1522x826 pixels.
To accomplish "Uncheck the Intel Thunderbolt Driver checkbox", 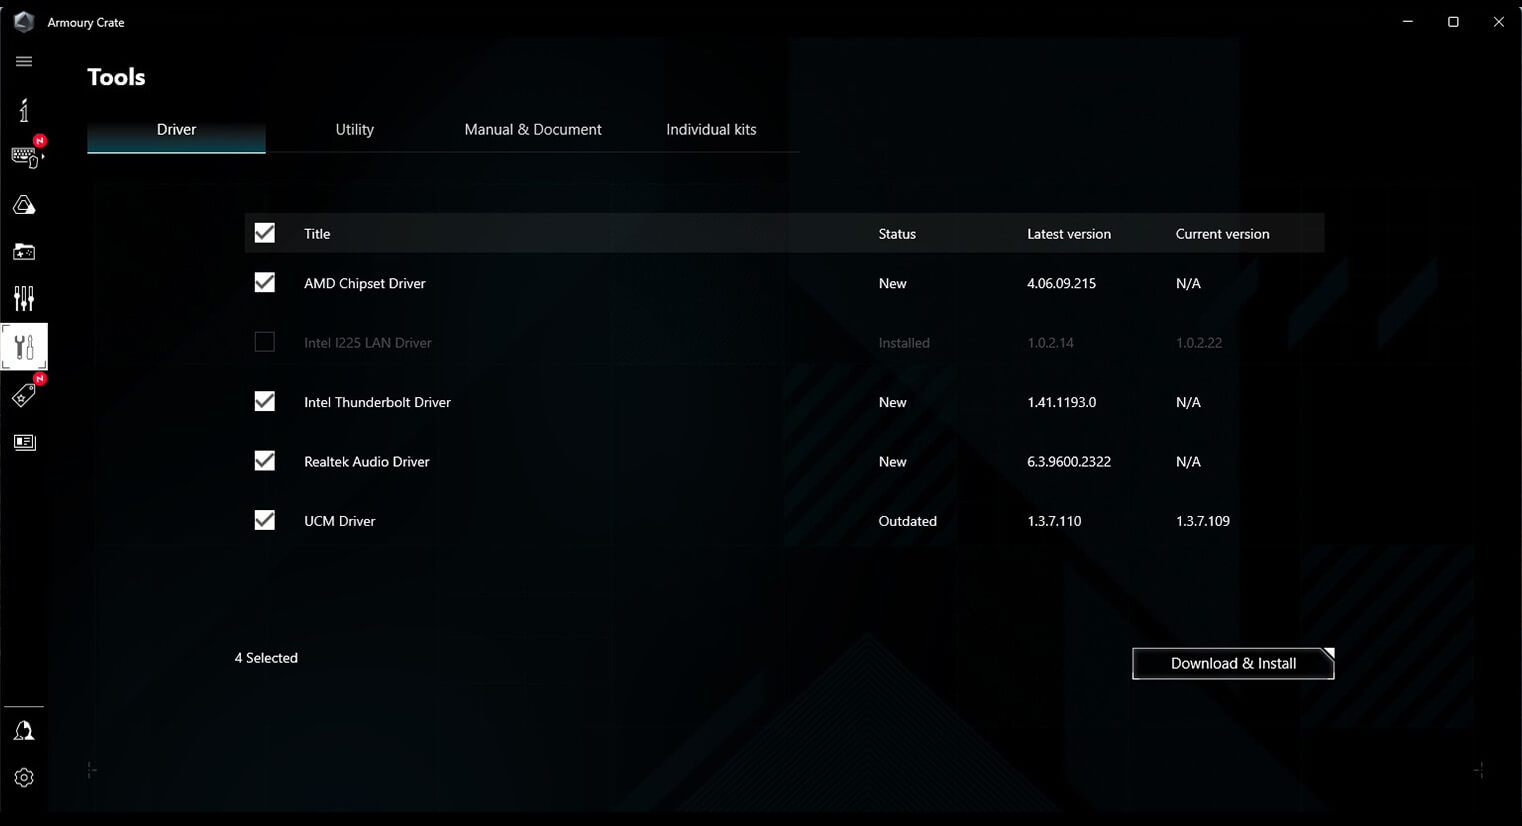I will (264, 401).
